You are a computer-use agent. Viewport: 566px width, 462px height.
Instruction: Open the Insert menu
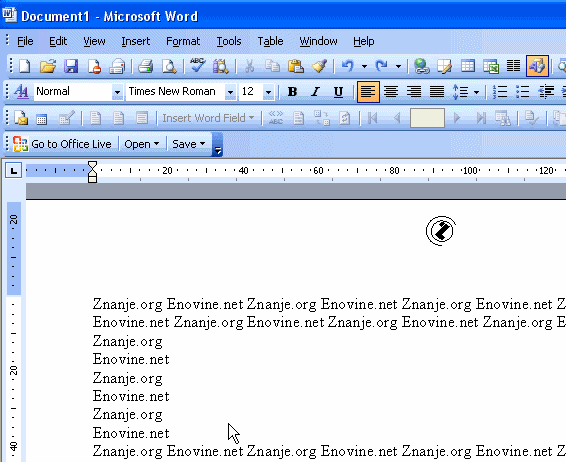pyautogui.click(x=135, y=41)
